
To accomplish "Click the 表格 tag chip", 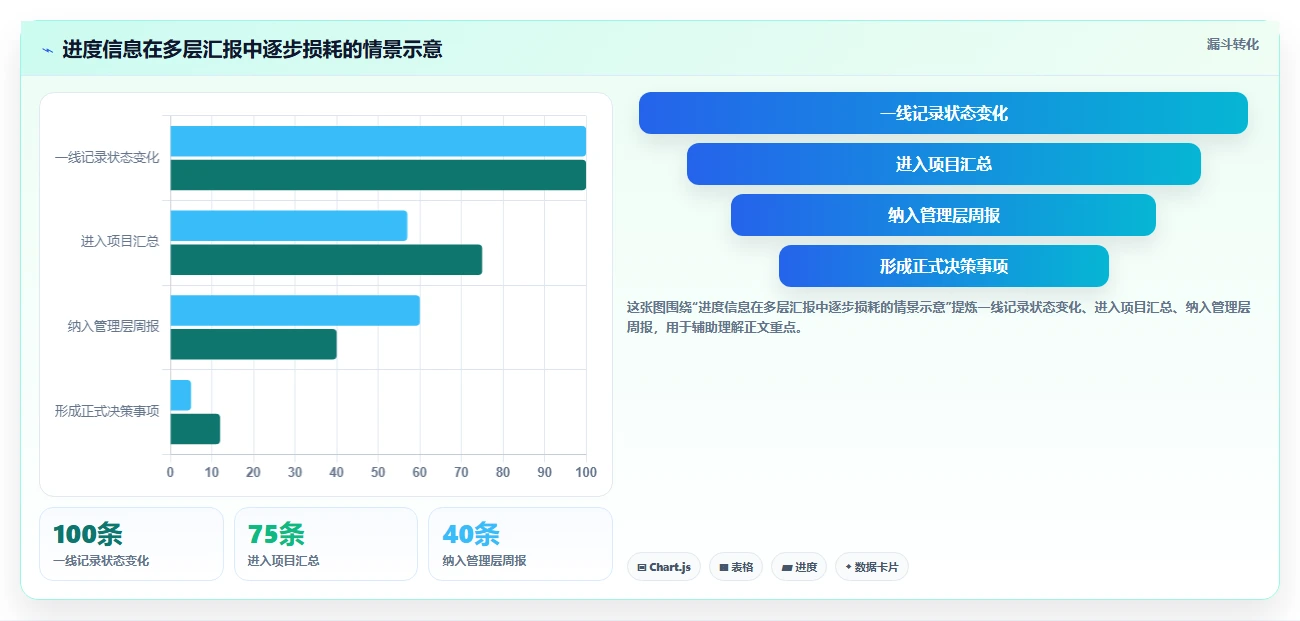I will 736,567.
